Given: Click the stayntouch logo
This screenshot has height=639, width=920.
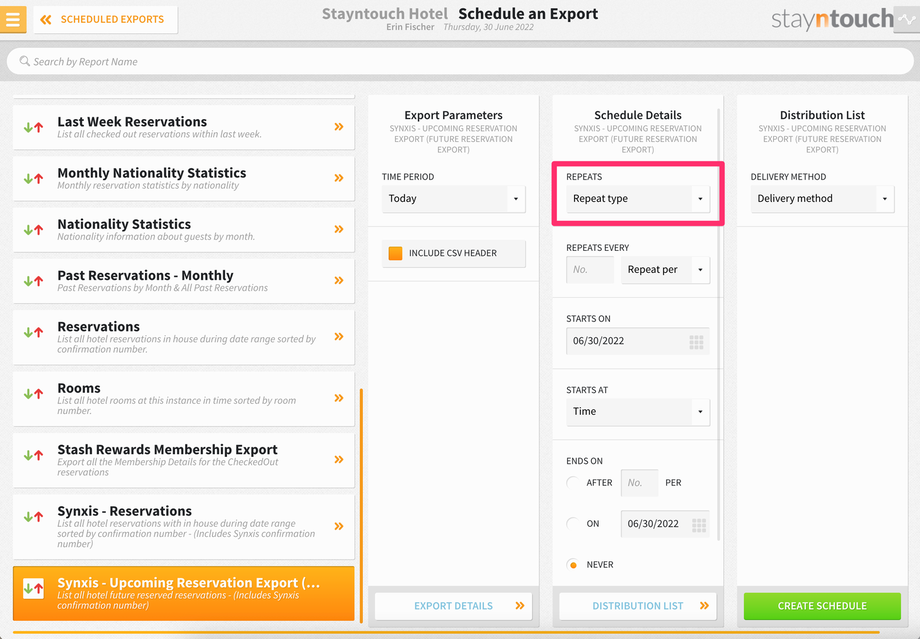Looking at the screenshot, I should (832, 19).
